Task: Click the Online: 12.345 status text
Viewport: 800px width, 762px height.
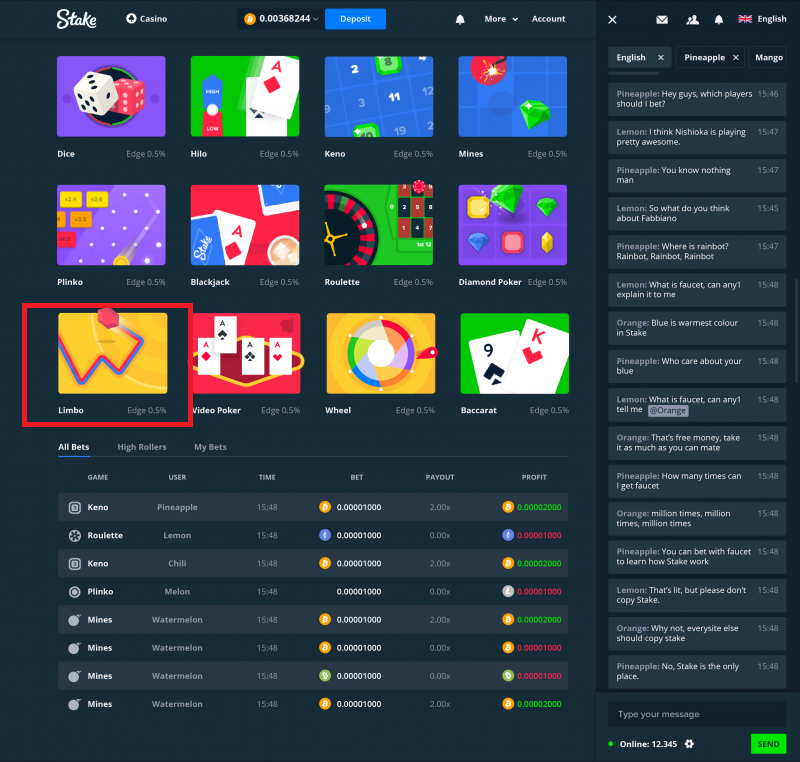Action: (x=648, y=744)
